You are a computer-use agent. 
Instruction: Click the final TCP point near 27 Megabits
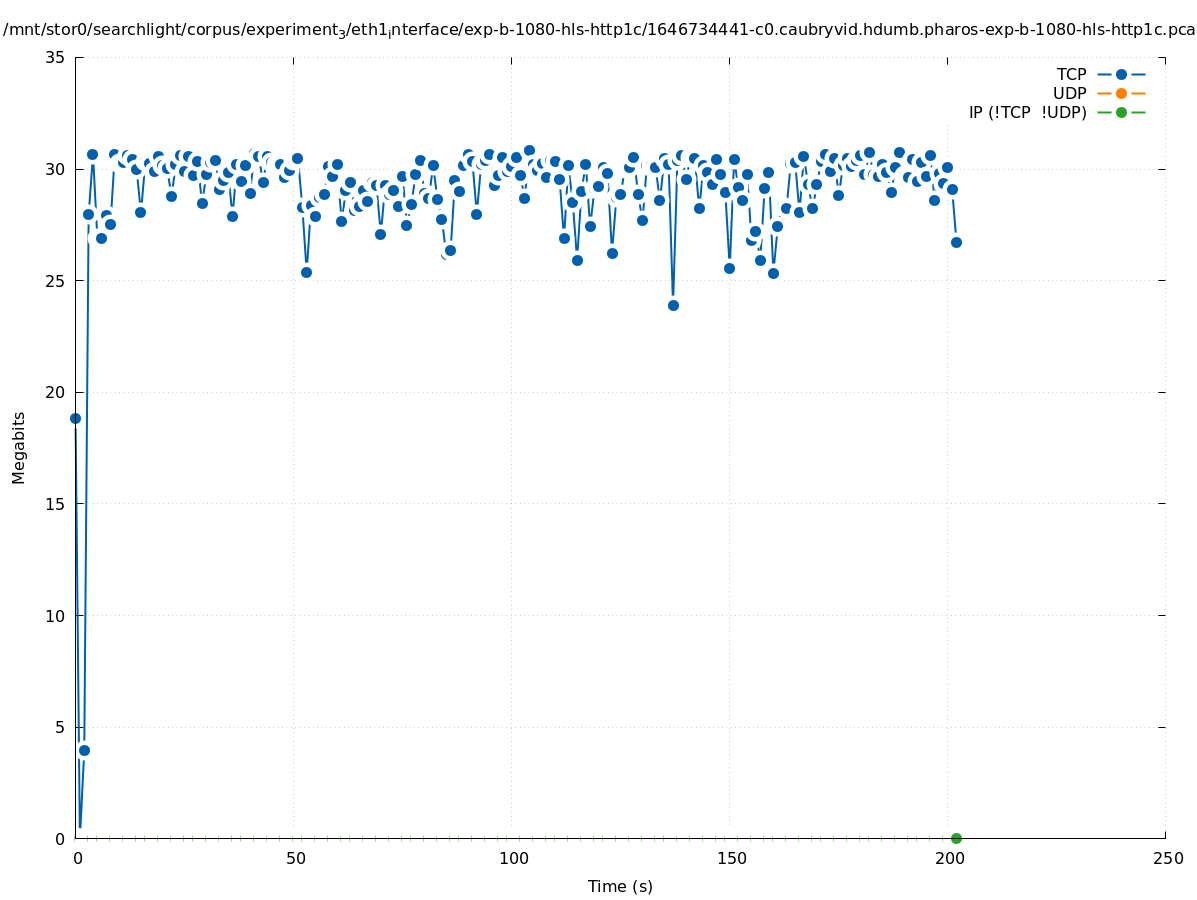coord(956,242)
